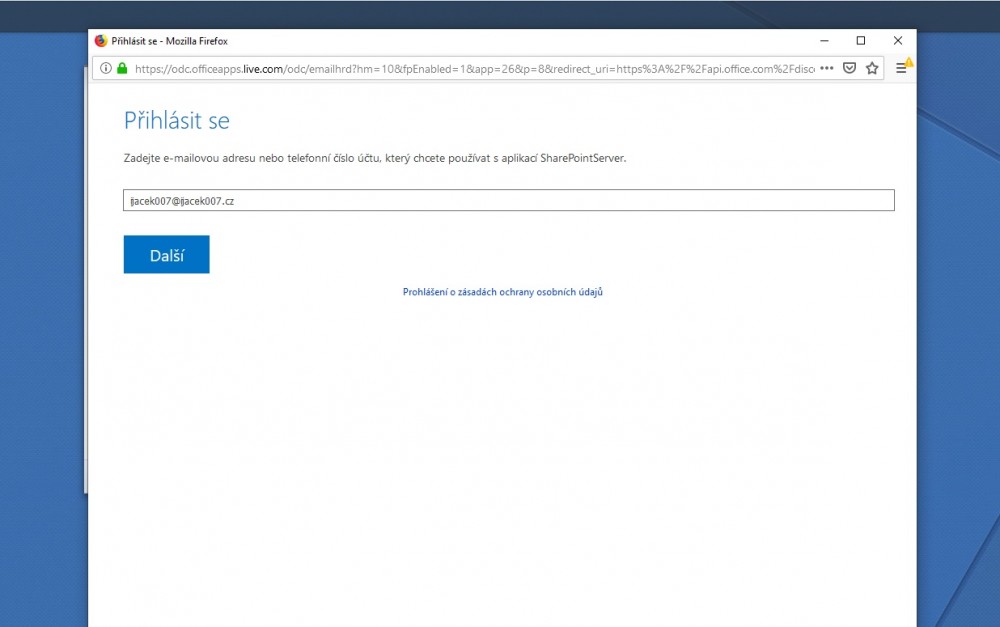Click the background window edge left of Firefox

click(84, 300)
